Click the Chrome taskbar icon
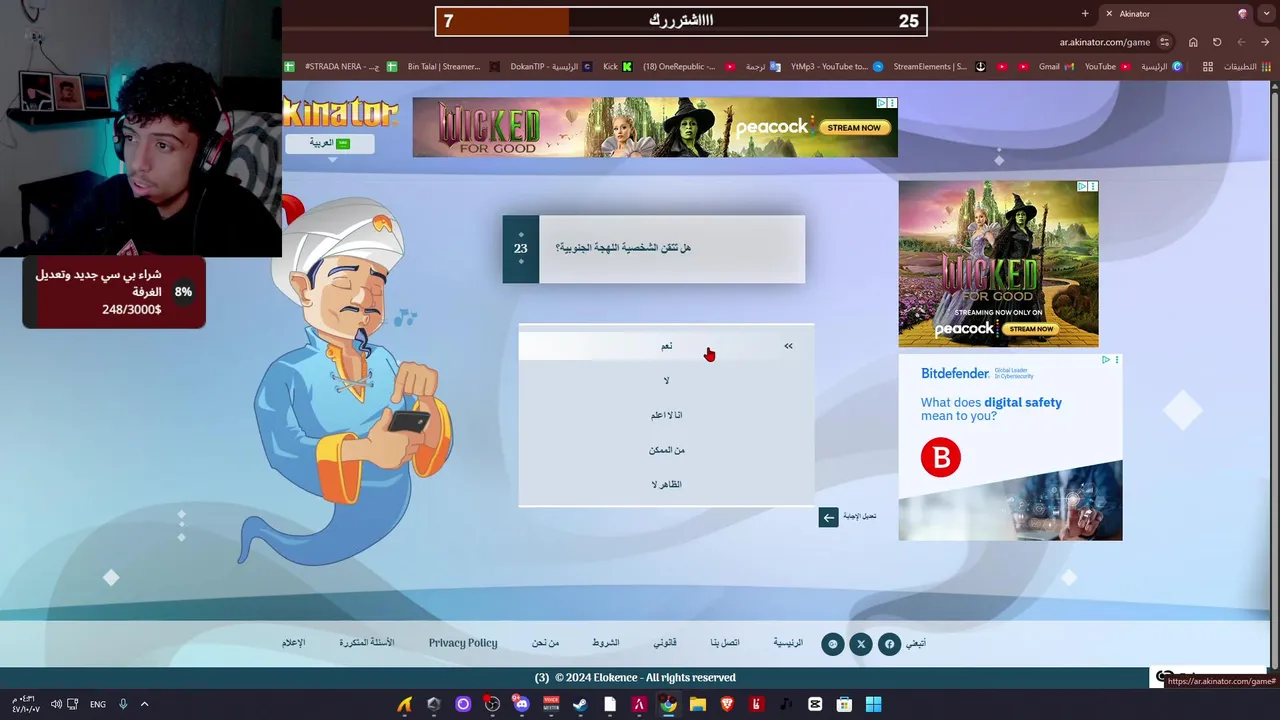Screen dimensions: 1280x720 (x=668, y=704)
